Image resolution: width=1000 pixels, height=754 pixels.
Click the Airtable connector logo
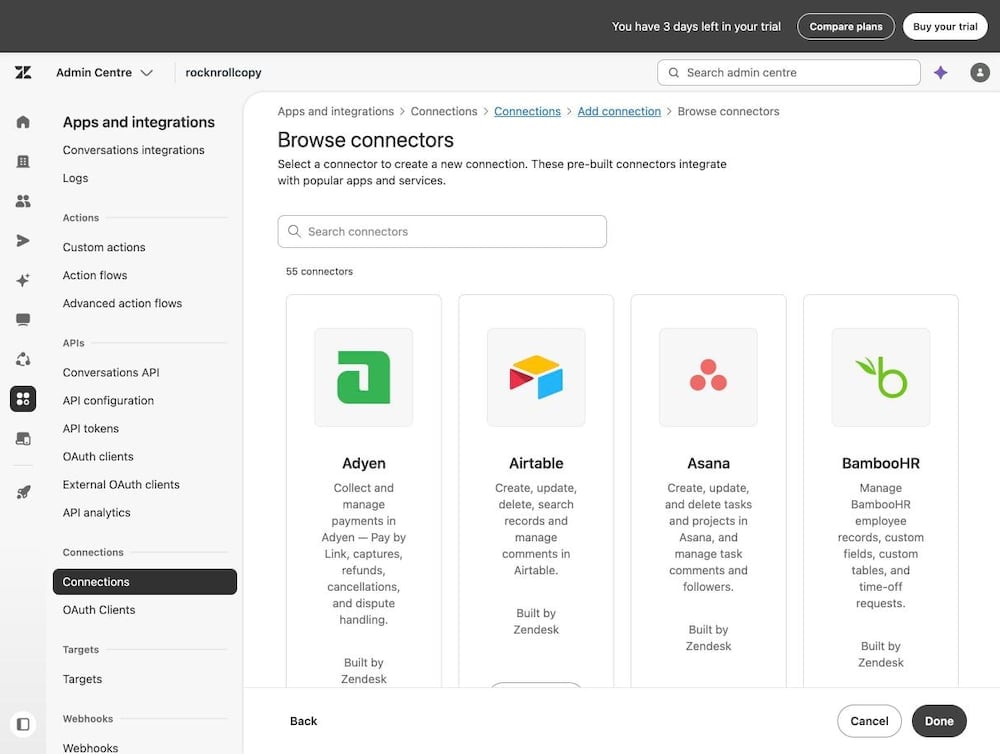pyautogui.click(x=536, y=377)
